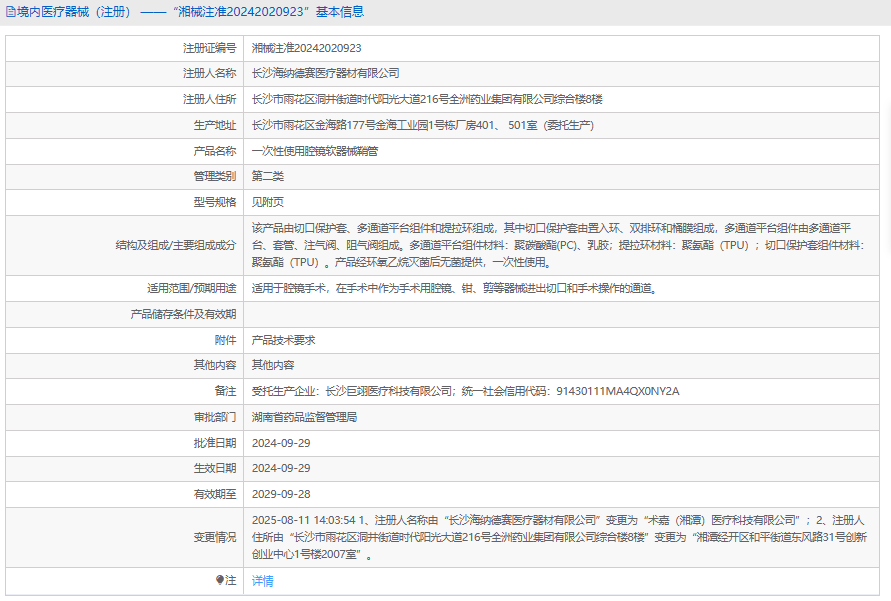Click the 适用范围/预期用途 label

tap(191, 289)
